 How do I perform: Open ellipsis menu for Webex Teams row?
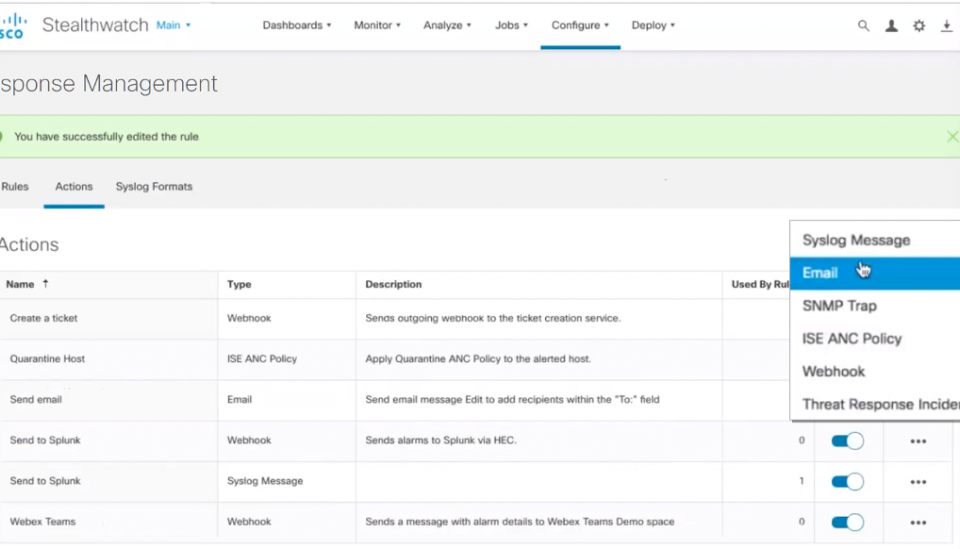click(x=918, y=522)
